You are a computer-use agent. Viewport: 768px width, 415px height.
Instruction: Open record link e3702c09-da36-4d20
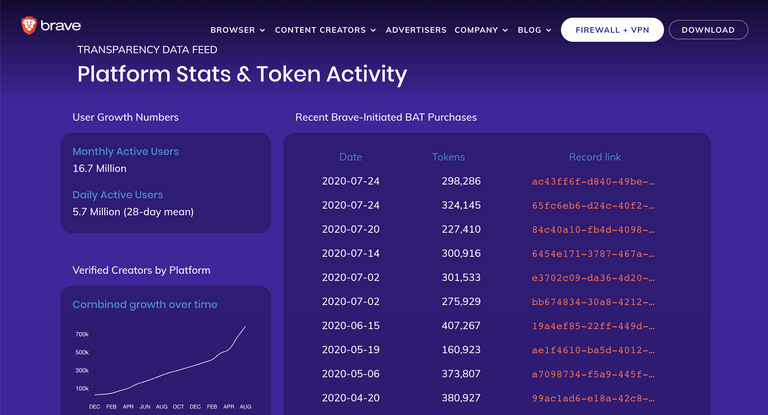(593, 278)
